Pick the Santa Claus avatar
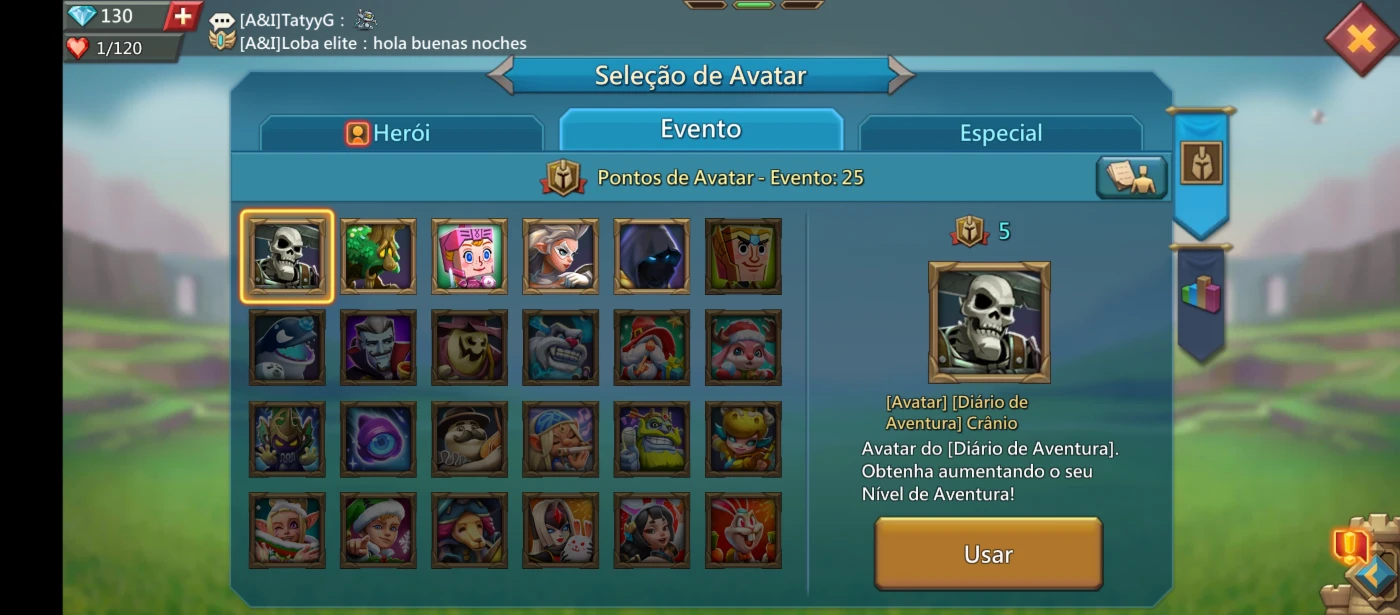Image resolution: width=1400 pixels, height=615 pixels. (x=651, y=348)
